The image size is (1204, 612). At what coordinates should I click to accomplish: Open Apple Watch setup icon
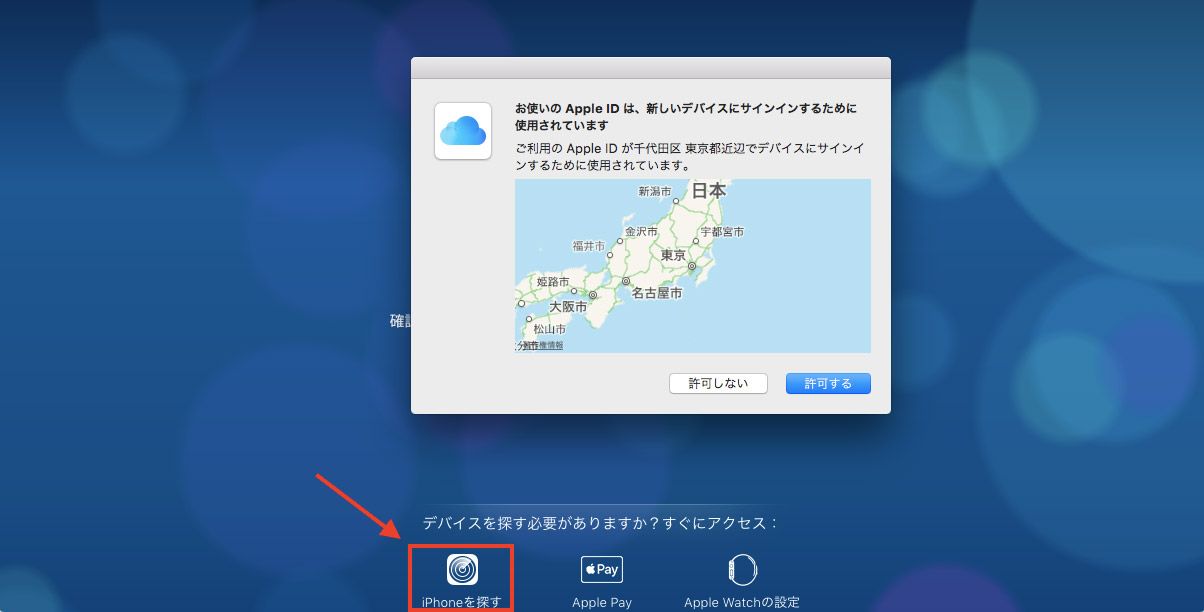click(741, 569)
